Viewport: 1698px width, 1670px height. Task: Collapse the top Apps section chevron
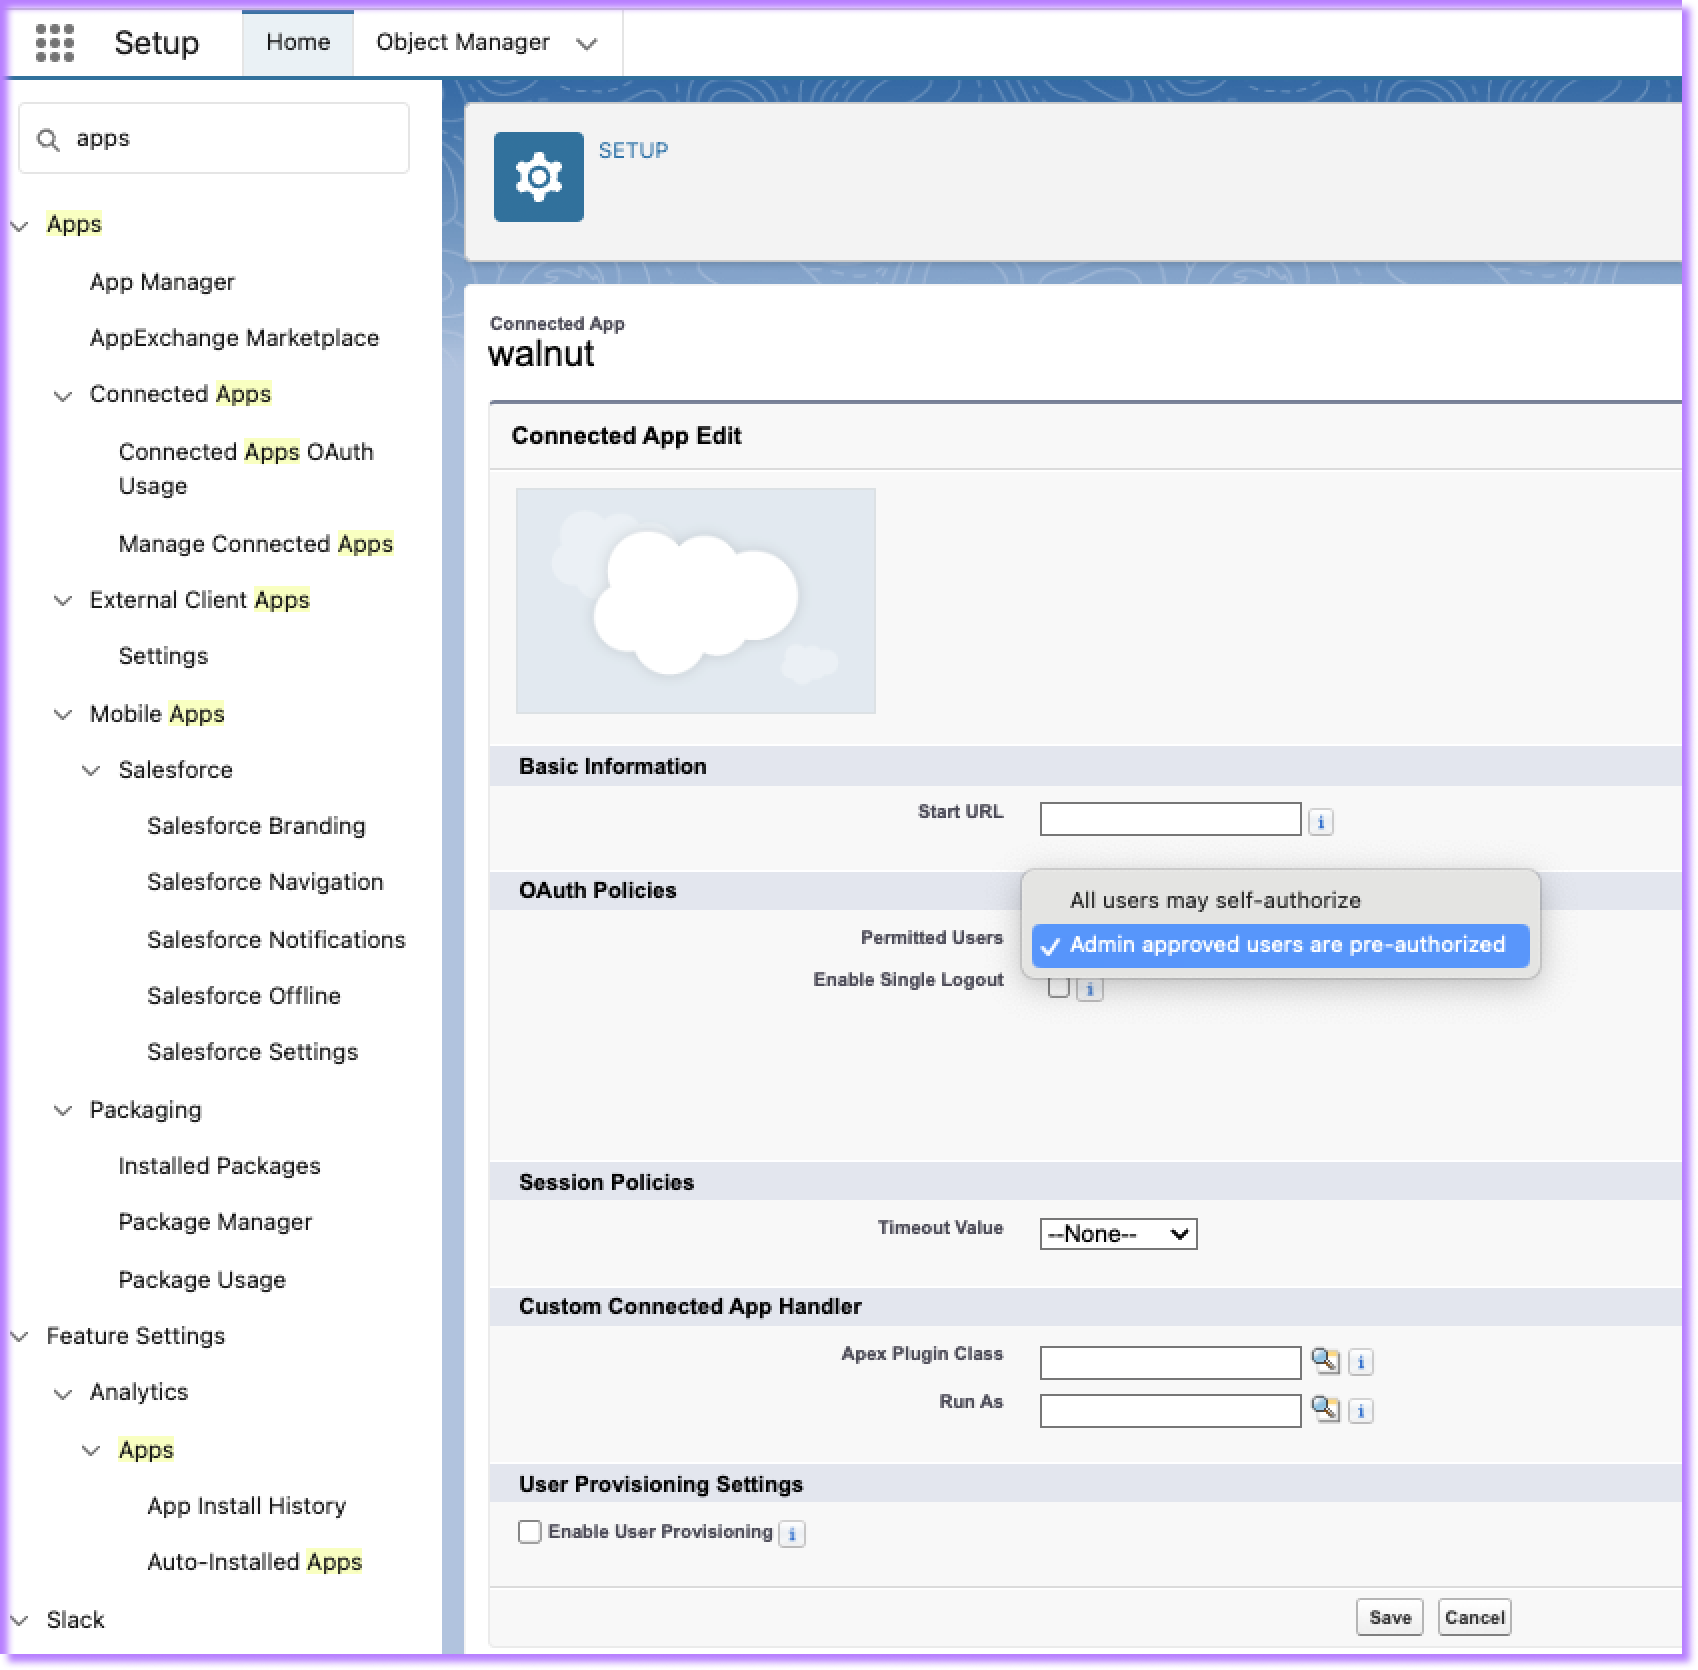tap(19, 226)
